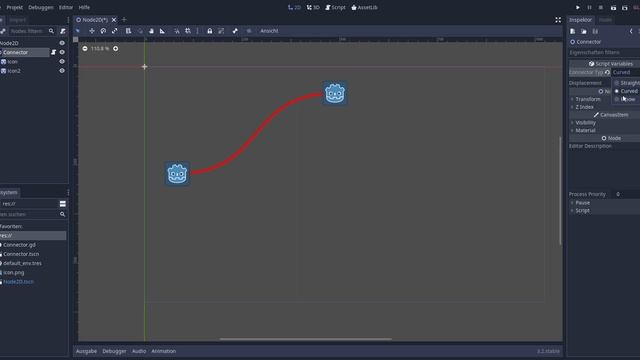This screenshot has height=360, width=640.
Task: Lock the selected node
Action: pos(209,31)
